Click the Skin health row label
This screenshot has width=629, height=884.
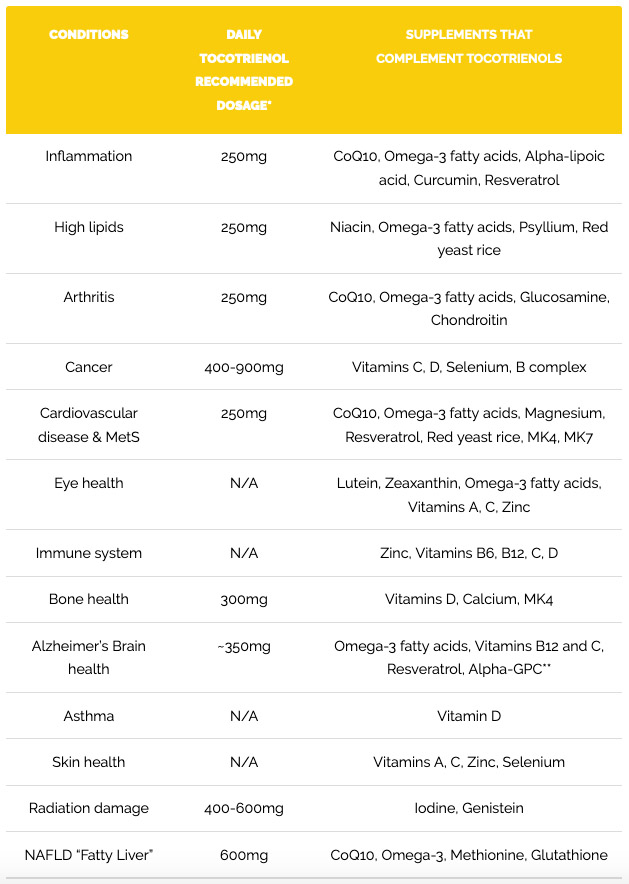(89, 762)
